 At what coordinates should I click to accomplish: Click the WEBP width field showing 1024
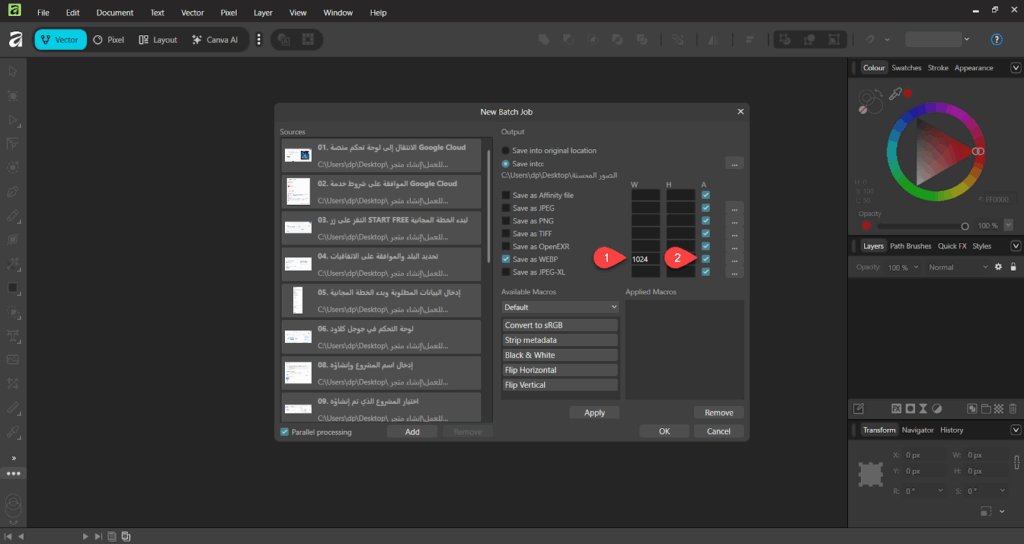pyautogui.click(x=645, y=259)
